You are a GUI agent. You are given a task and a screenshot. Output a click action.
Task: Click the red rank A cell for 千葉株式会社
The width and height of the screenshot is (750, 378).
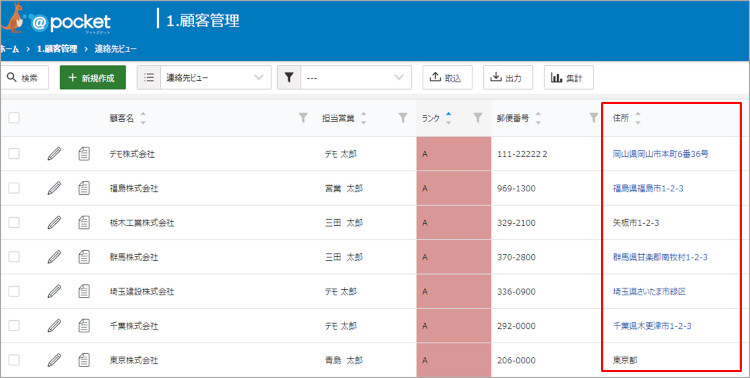pyautogui.click(x=453, y=326)
